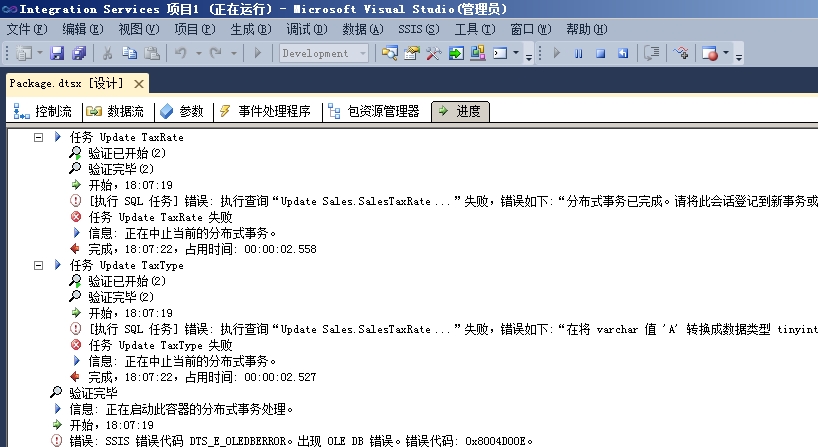Screen dimensions: 818x447
Task: Open the Toolbox wrench-and-hammer icon
Action: pos(434,53)
